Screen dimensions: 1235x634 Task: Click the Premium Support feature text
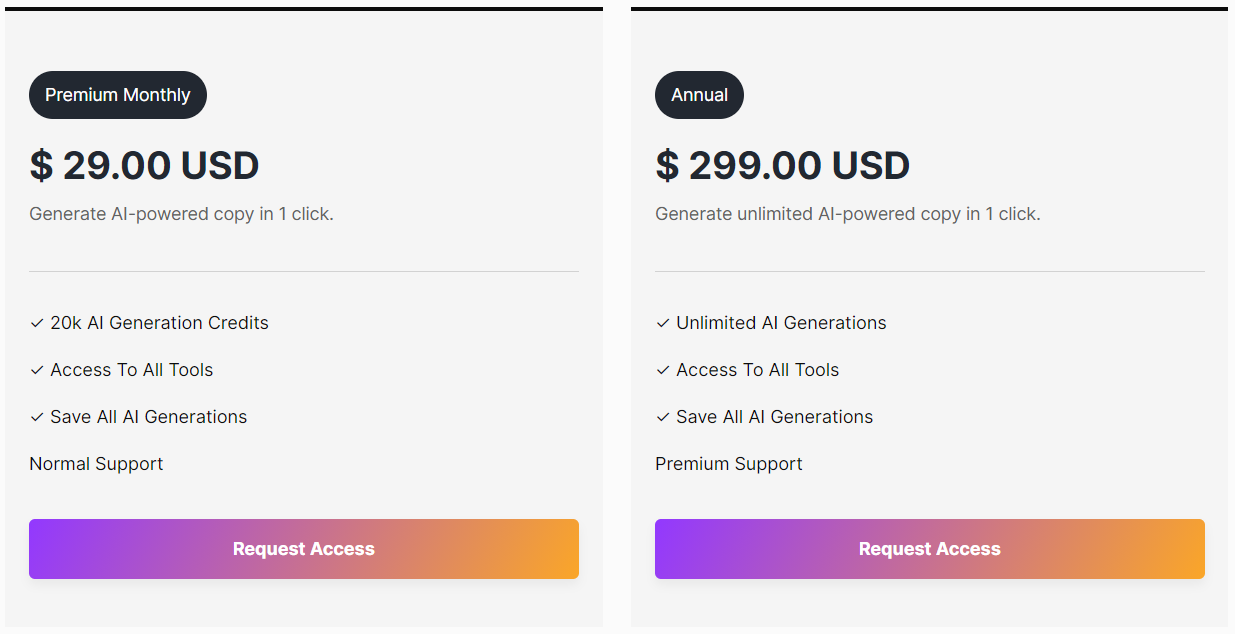[x=729, y=464]
